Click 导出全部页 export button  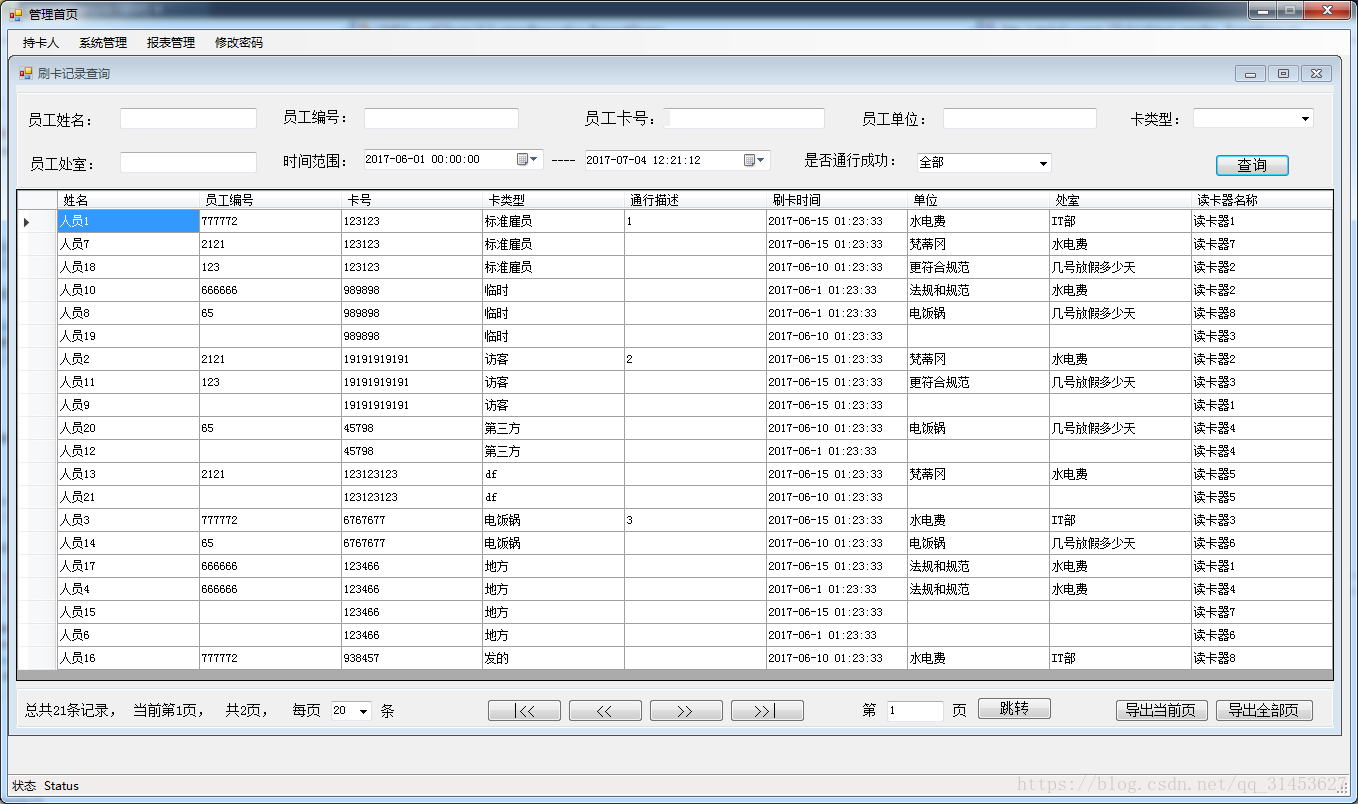(1264, 711)
